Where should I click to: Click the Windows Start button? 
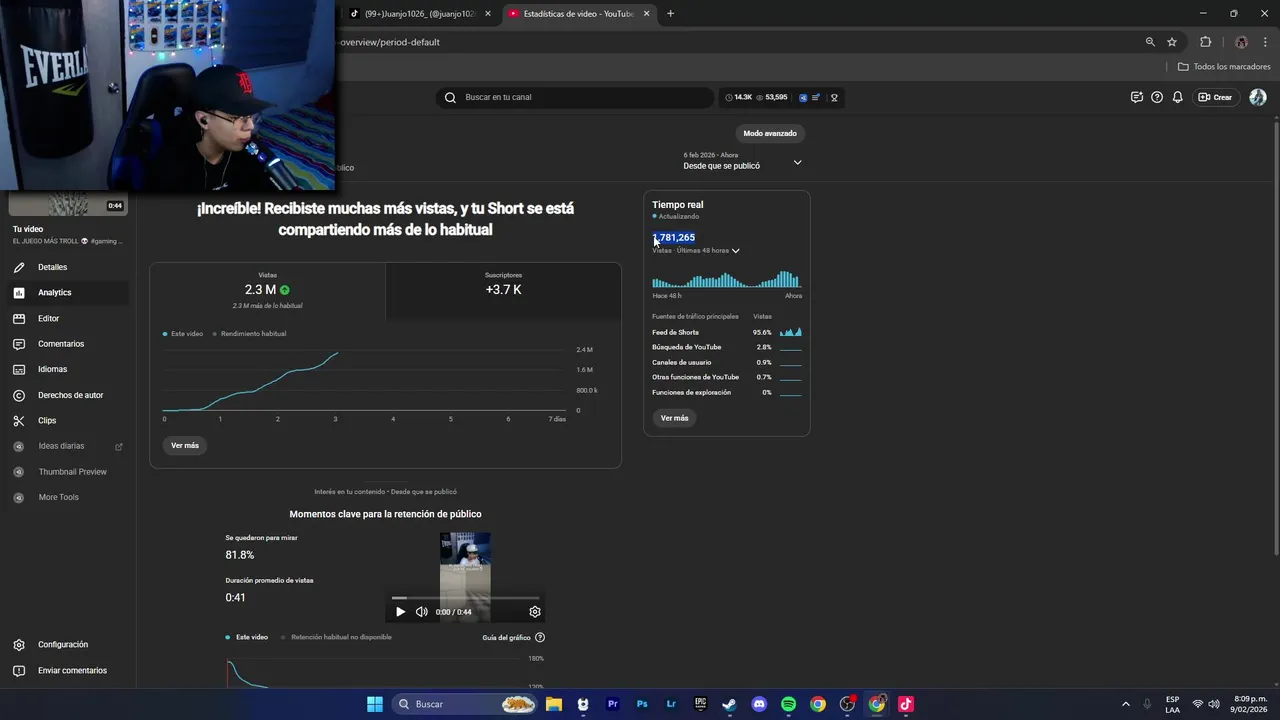coord(375,704)
